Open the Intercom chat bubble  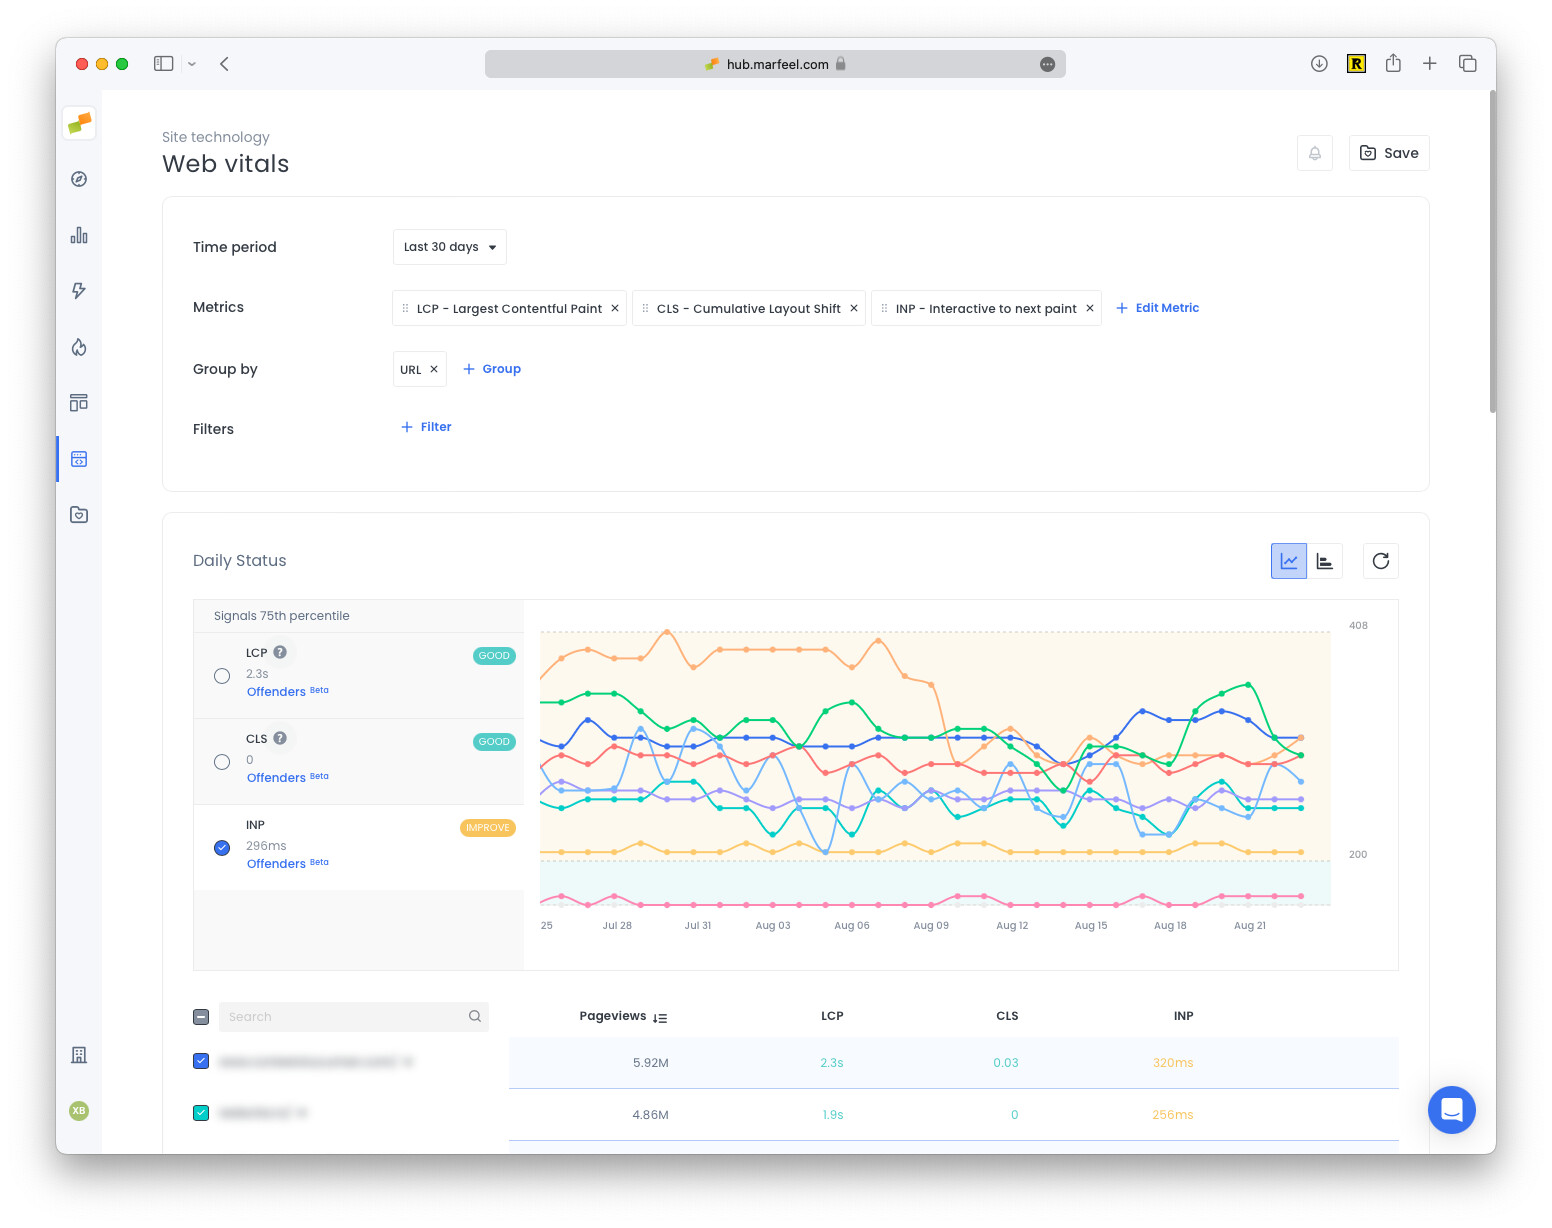pos(1451,1110)
